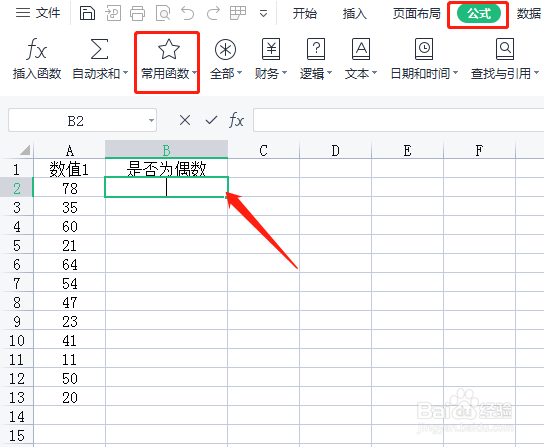Click cell with value 20
The image size is (544, 447).
(x=69, y=397)
